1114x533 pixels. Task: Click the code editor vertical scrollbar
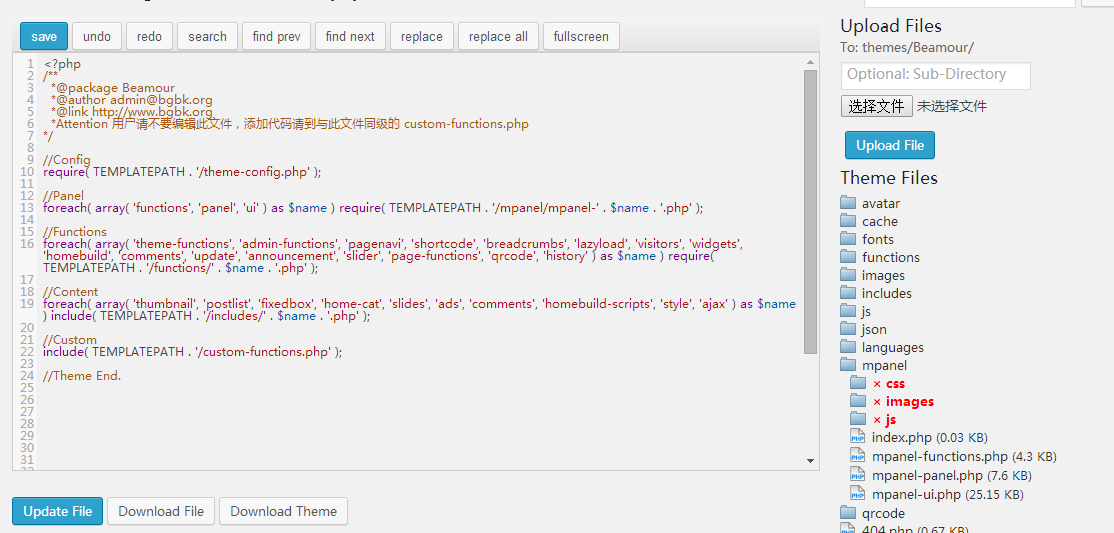[x=810, y=210]
